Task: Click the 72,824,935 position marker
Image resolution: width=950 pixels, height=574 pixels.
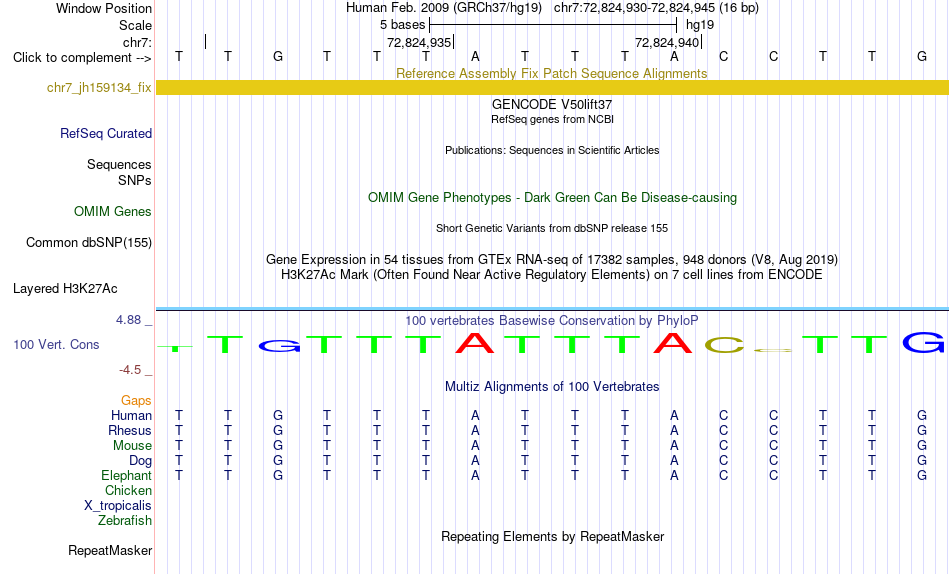Action: tap(419, 42)
